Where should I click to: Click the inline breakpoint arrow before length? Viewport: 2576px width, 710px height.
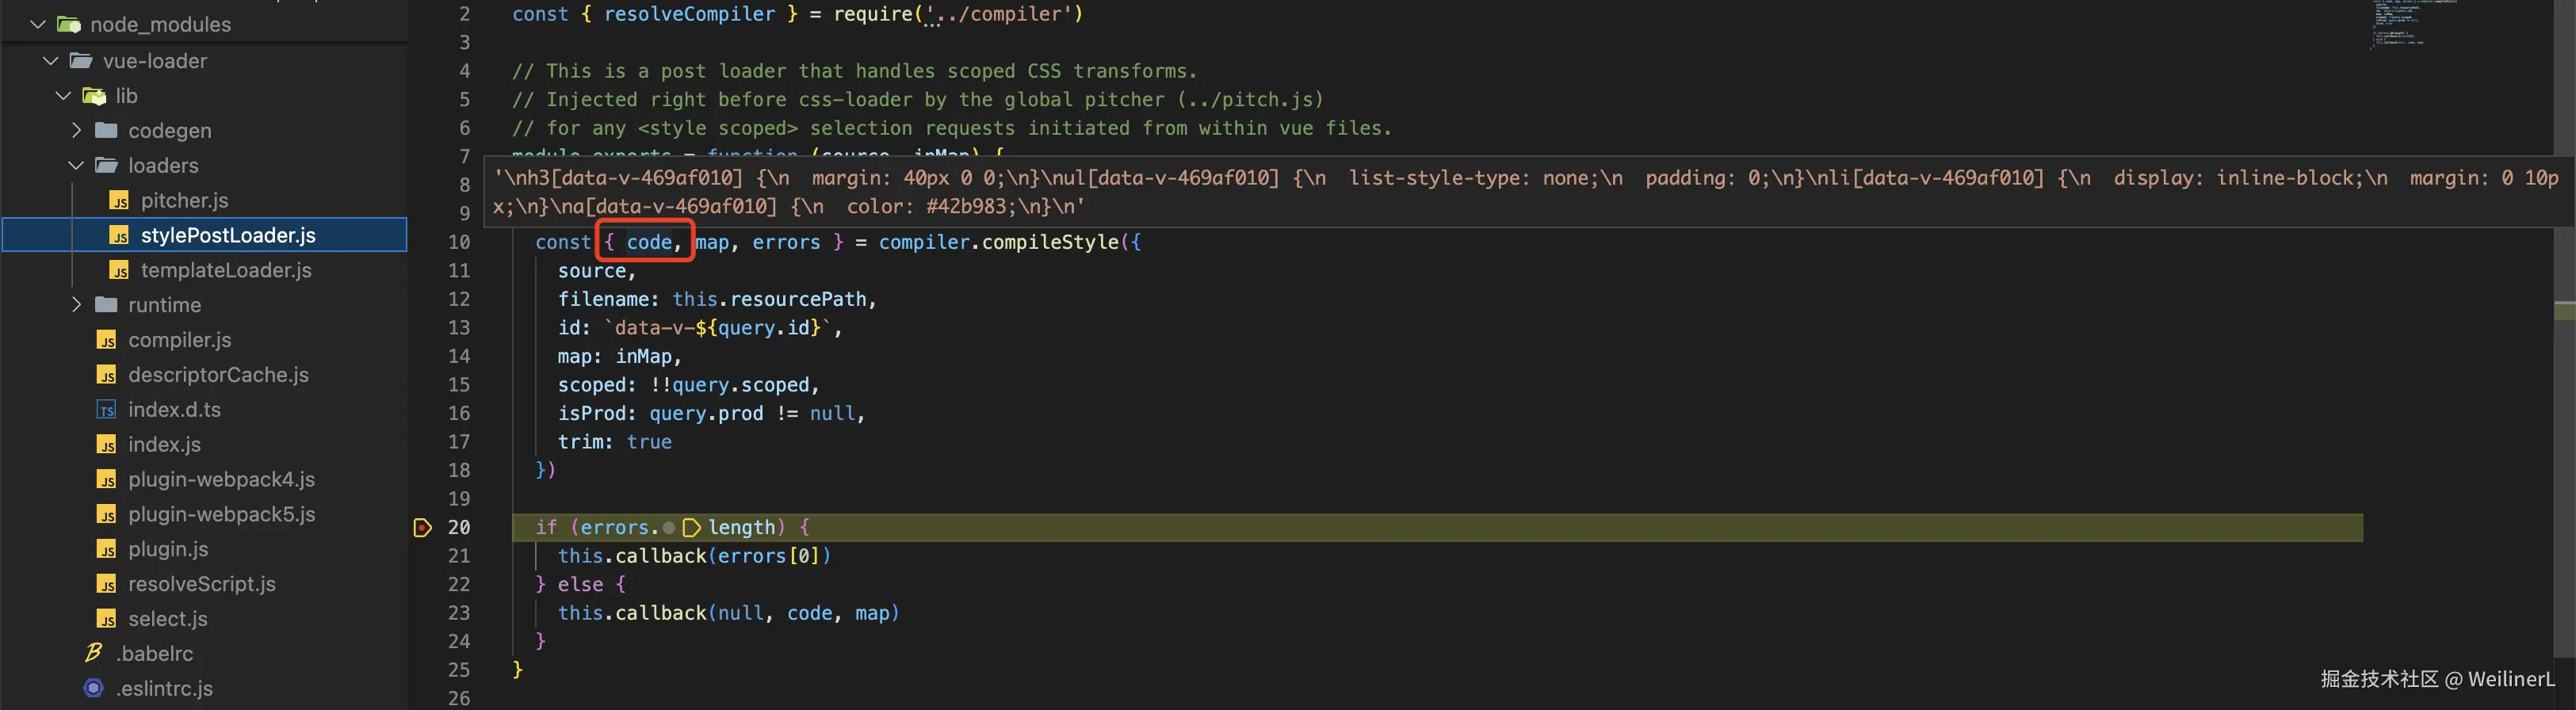(x=691, y=527)
